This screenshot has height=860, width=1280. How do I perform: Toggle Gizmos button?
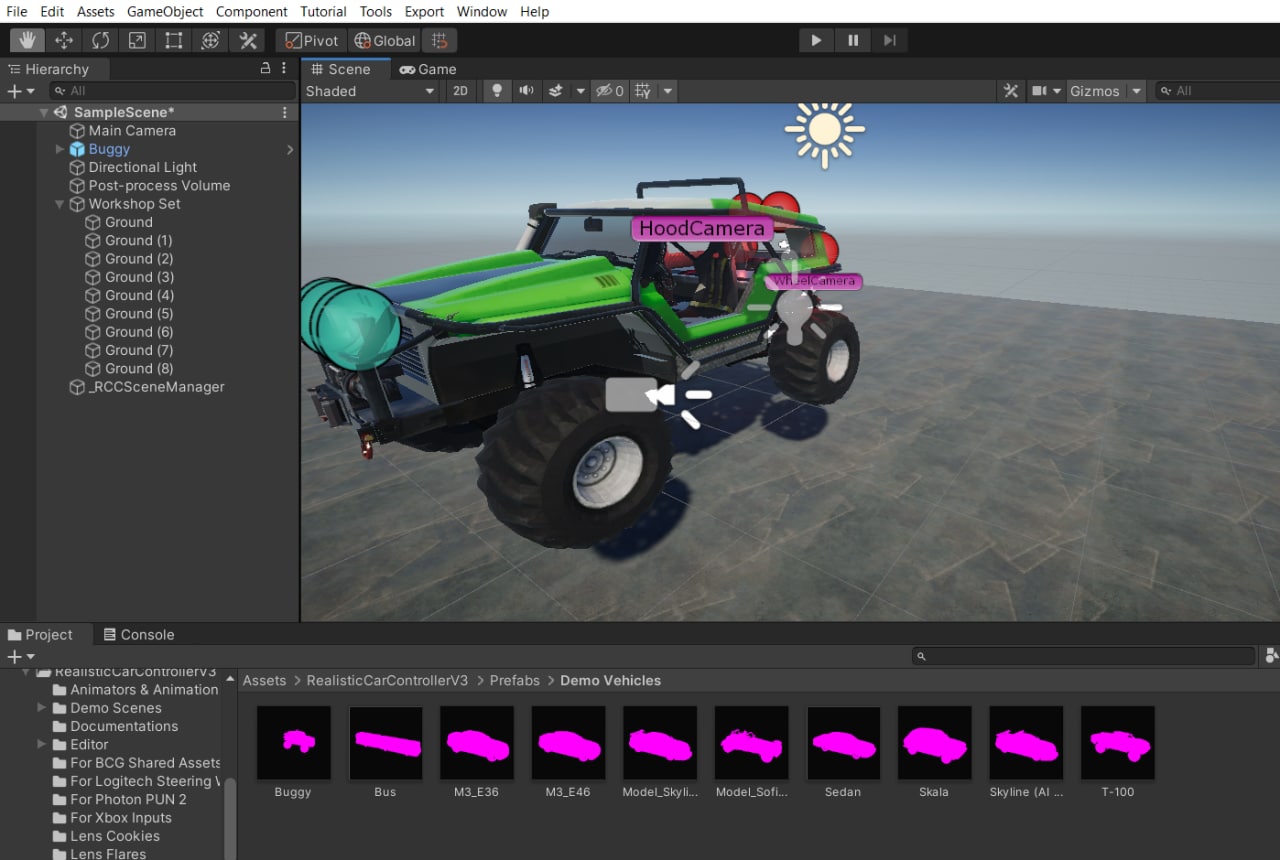[x=1095, y=91]
